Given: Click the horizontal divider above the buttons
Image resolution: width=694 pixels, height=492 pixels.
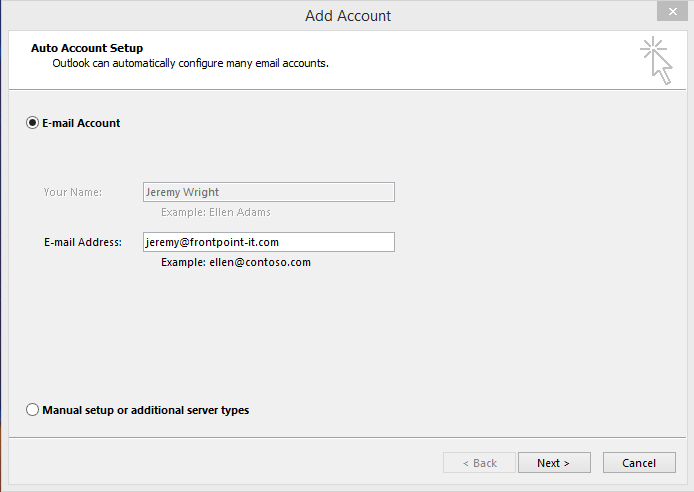Looking at the screenshot, I should pos(347,438).
